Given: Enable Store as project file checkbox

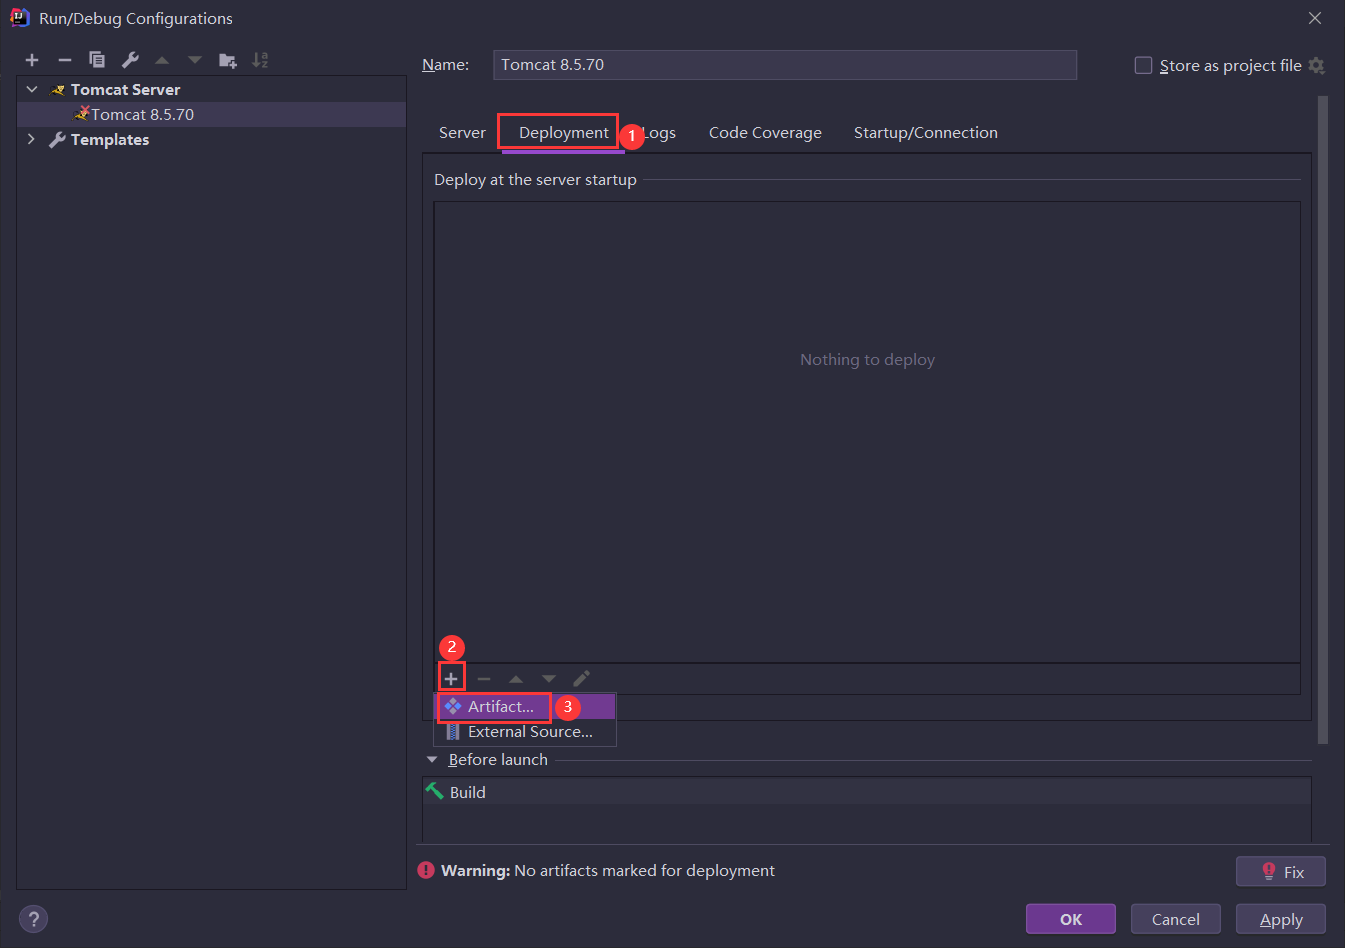Looking at the screenshot, I should pos(1143,66).
